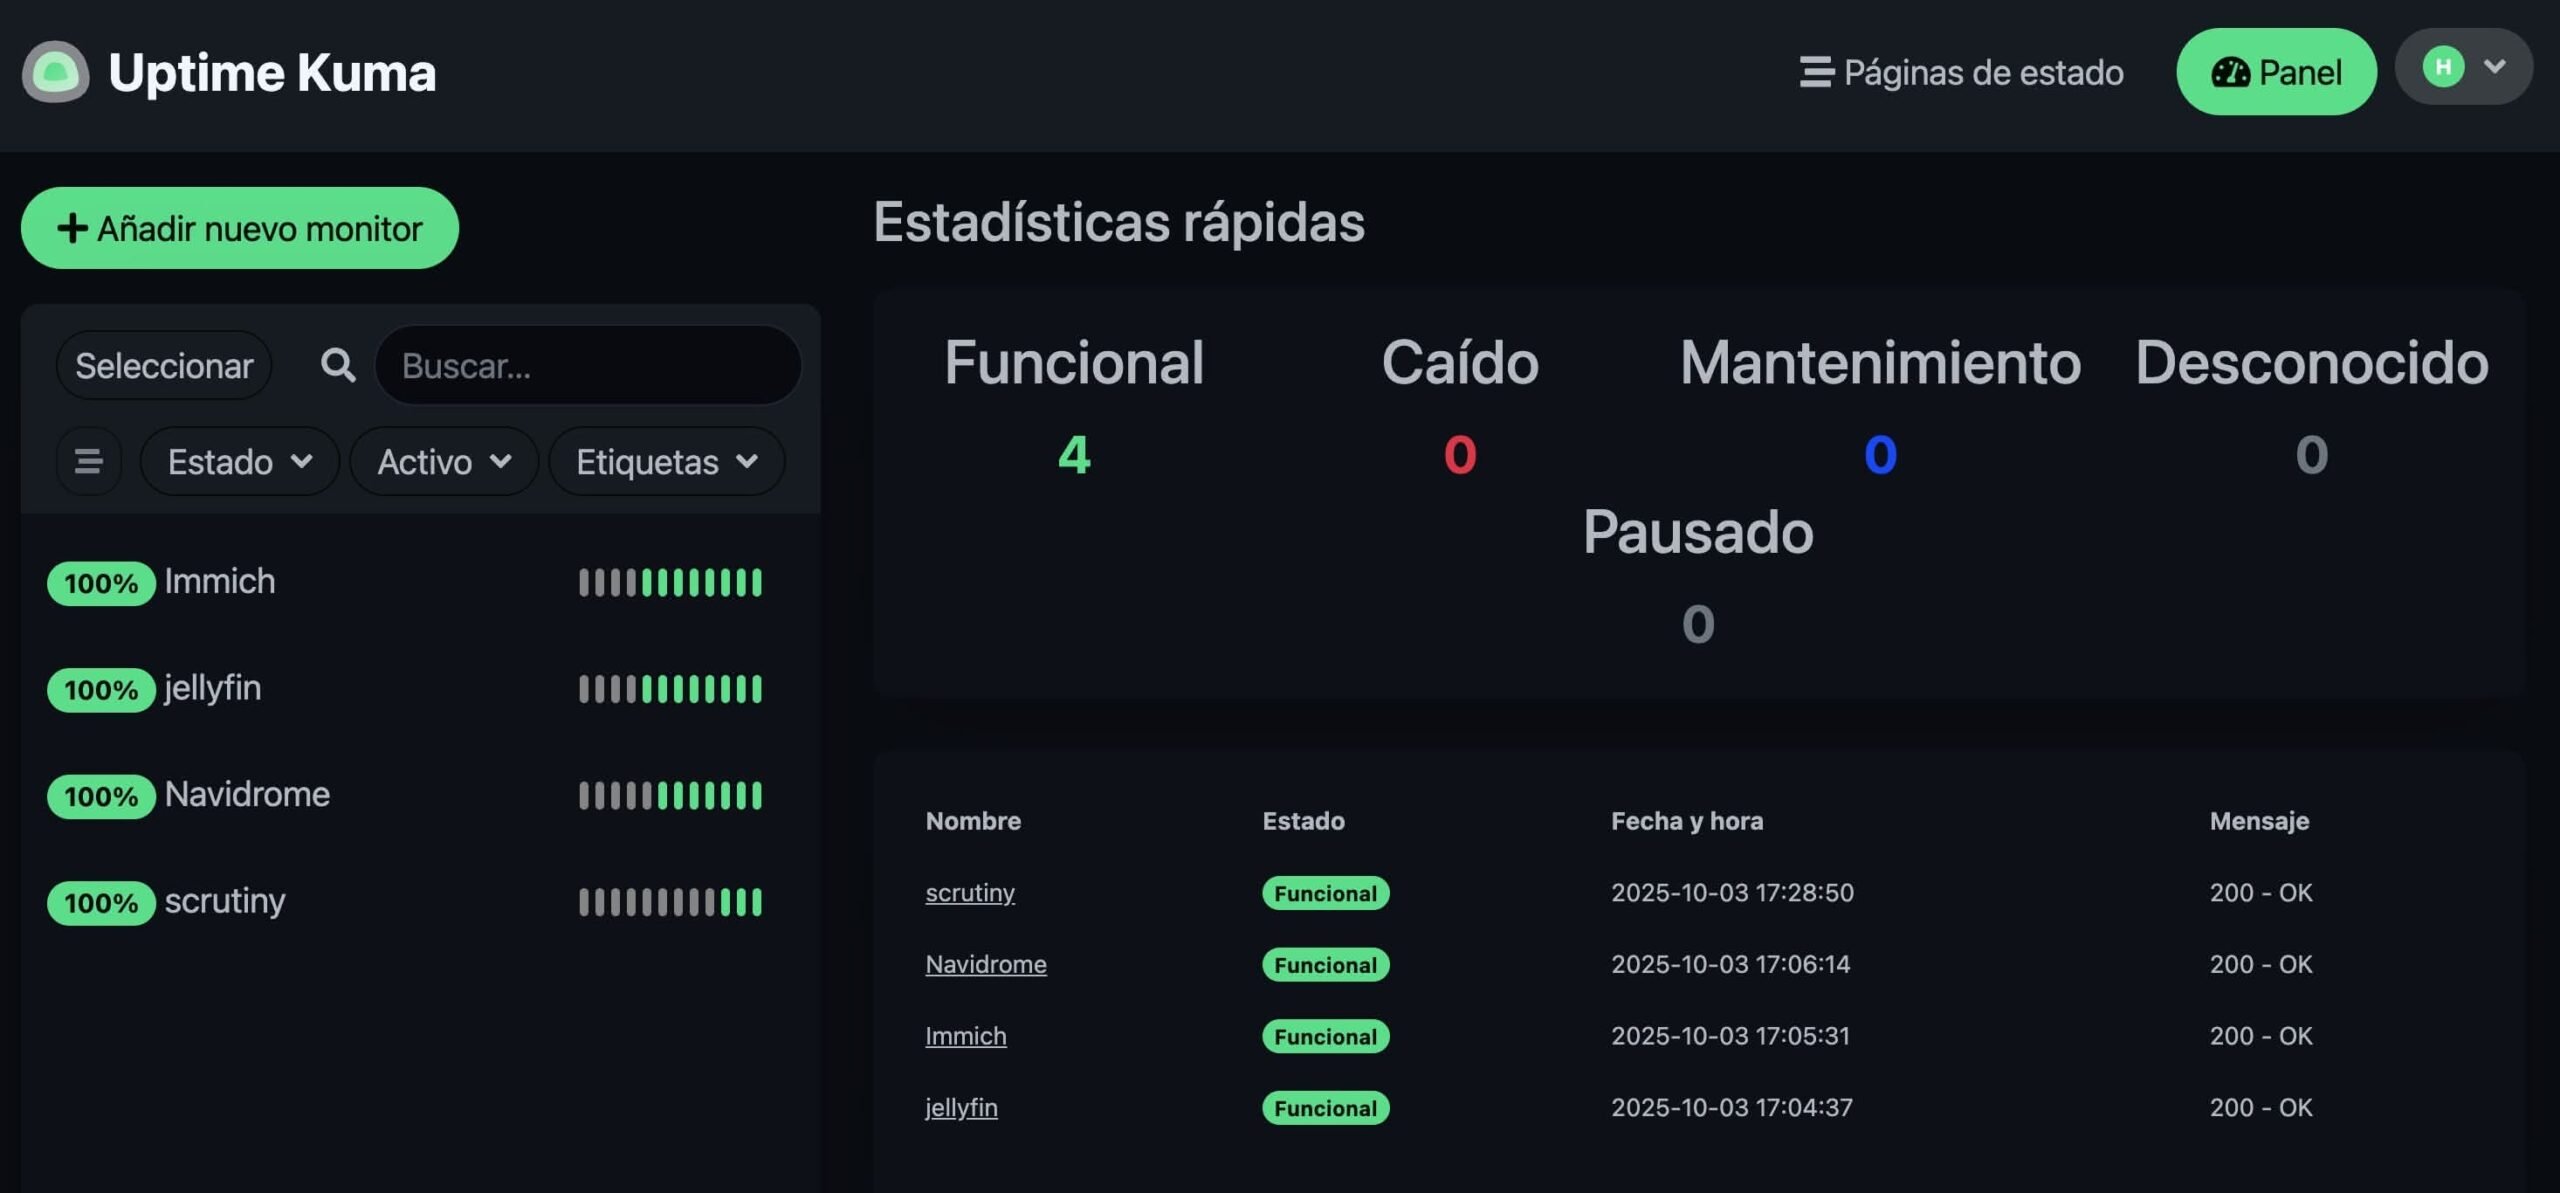This screenshot has height=1193, width=2560.
Task: Click the search magnifier icon
Action: [337, 365]
